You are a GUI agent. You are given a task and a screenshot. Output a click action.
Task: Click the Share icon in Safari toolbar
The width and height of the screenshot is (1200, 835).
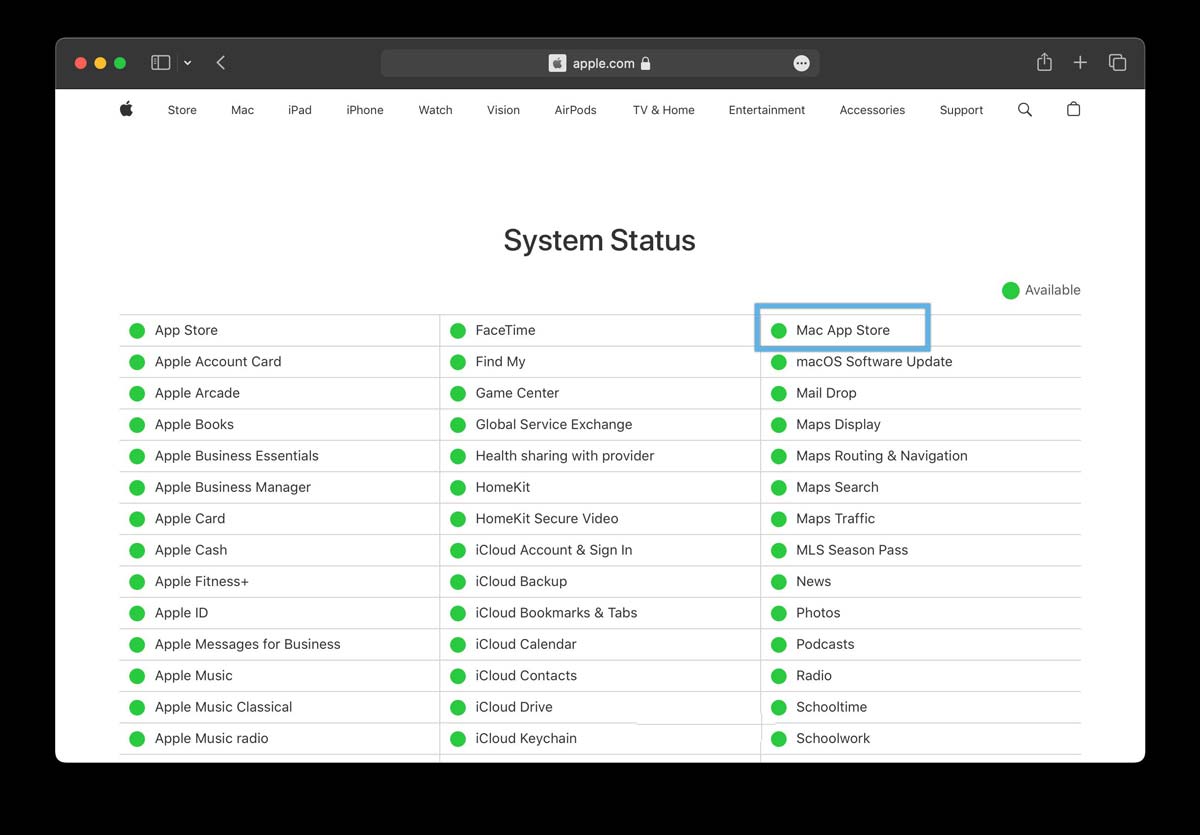pyautogui.click(x=1044, y=62)
